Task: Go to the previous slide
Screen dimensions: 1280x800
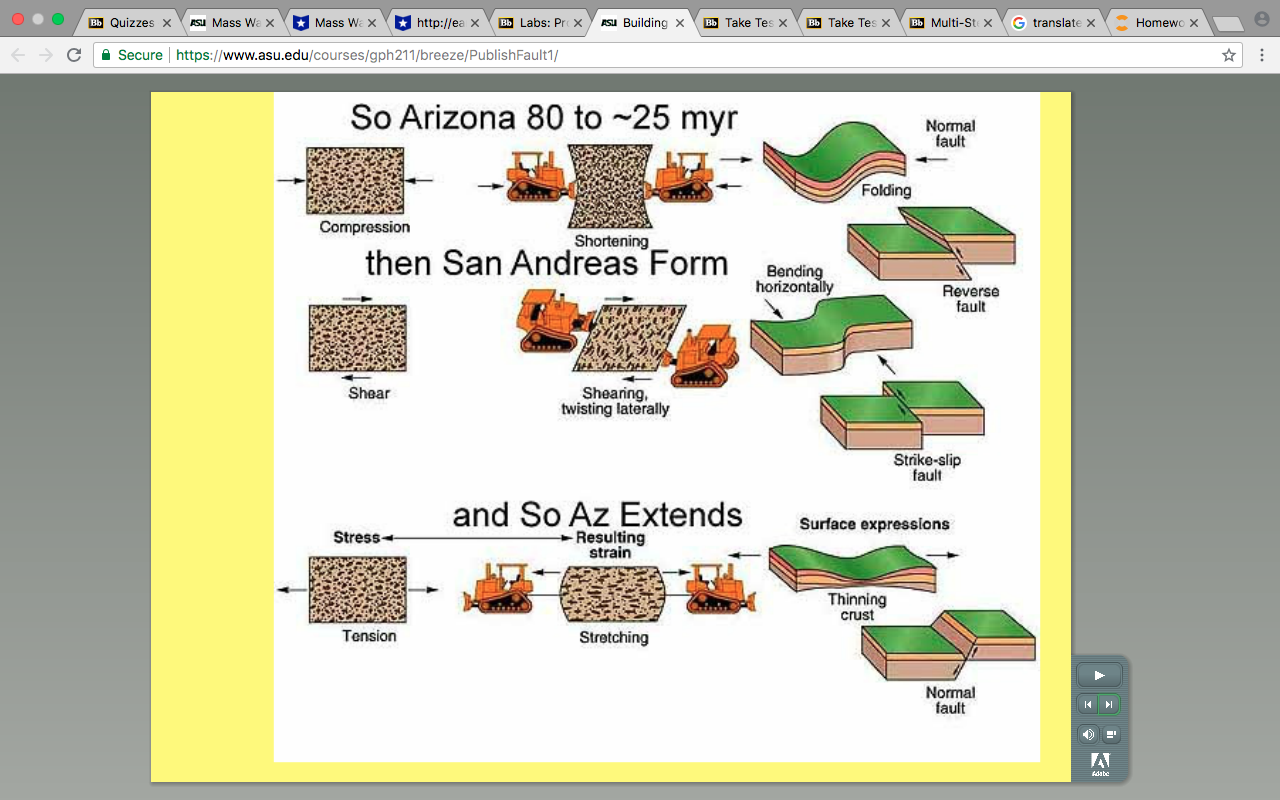Action: 1088,705
